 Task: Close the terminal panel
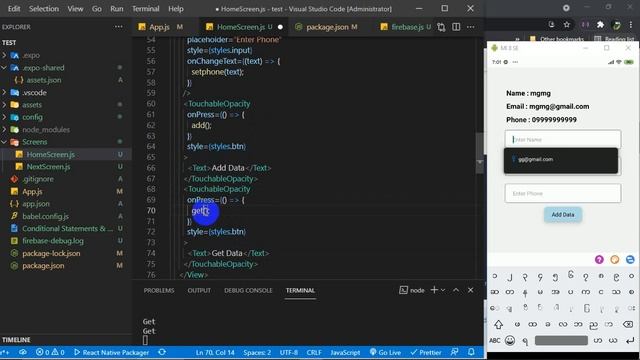(x=471, y=290)
